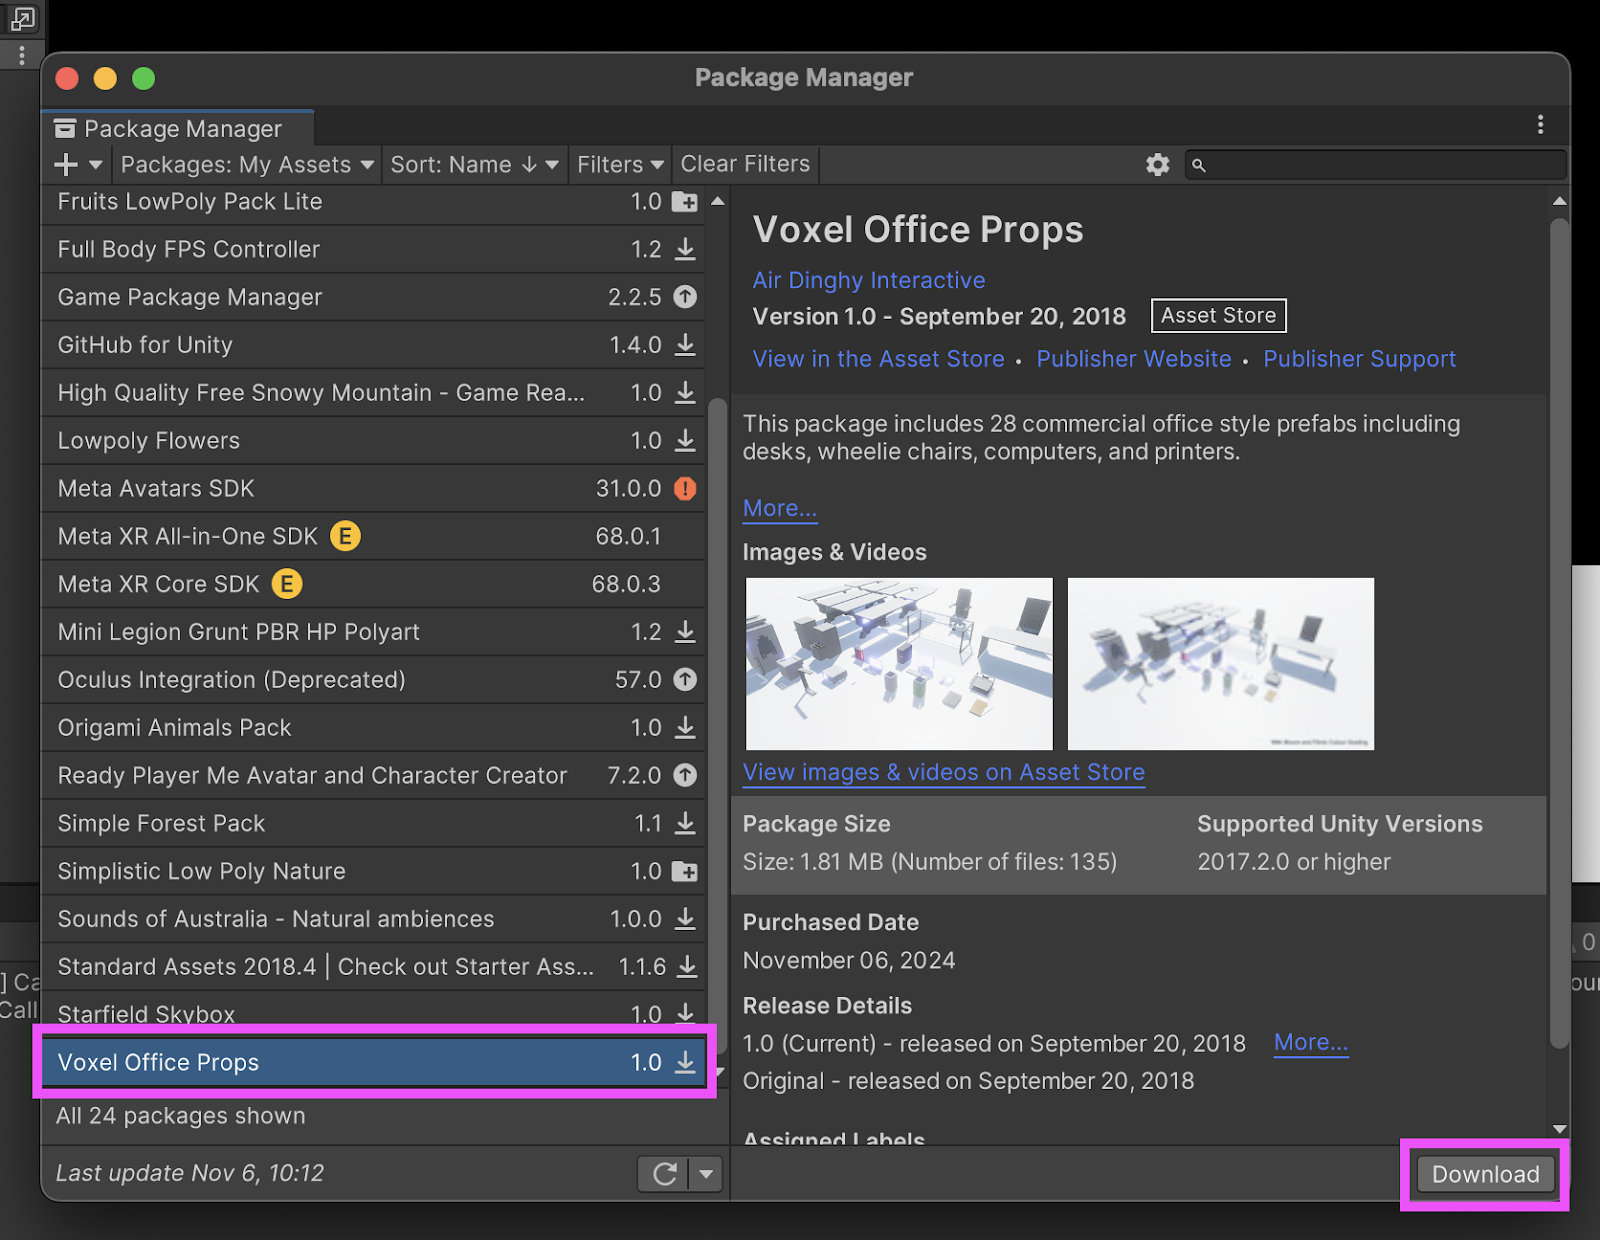The height and width of the screenshot is (1240, 1600).
Task: Click the update arrow icon for Game Package Manager
Action: 685,297
